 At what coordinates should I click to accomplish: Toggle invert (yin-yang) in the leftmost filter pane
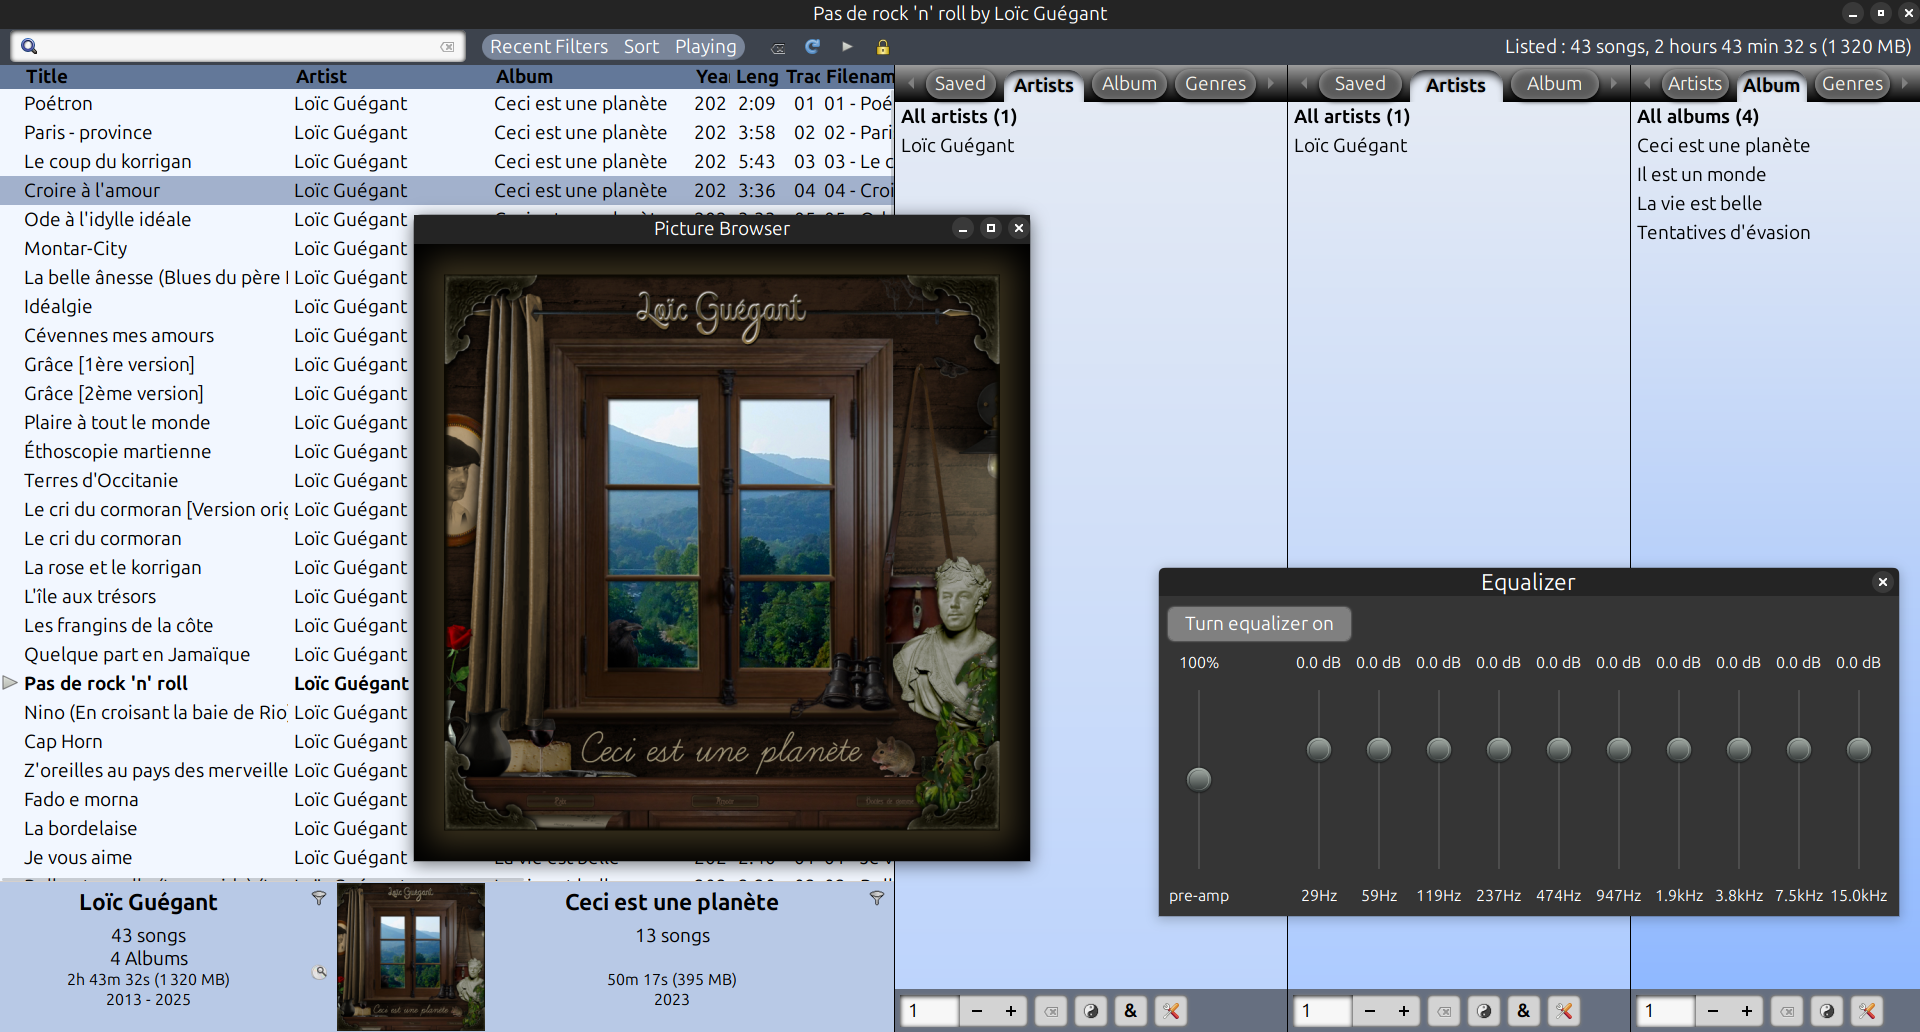1091,1011
